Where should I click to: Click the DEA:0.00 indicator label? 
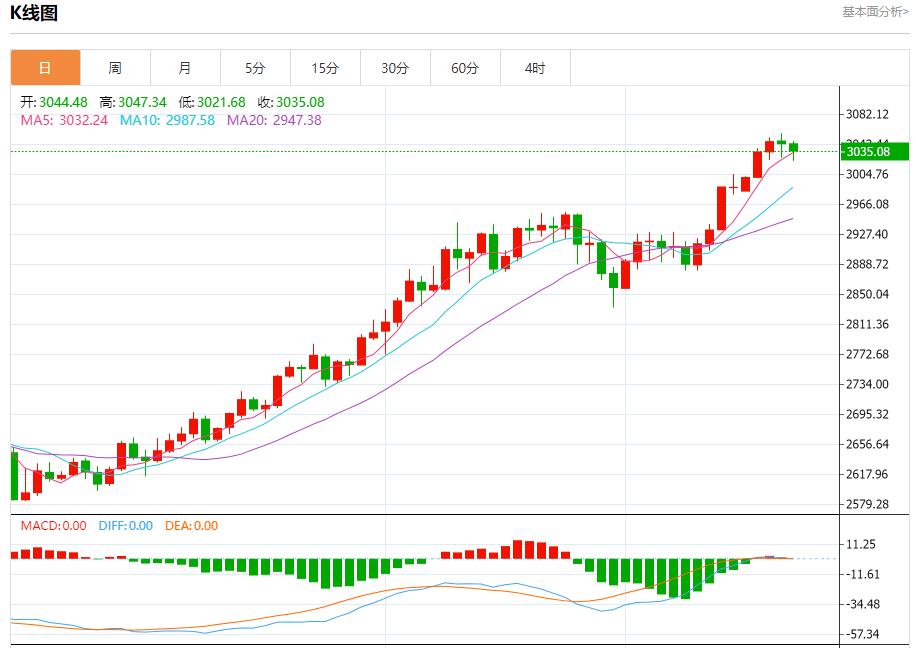191,526
